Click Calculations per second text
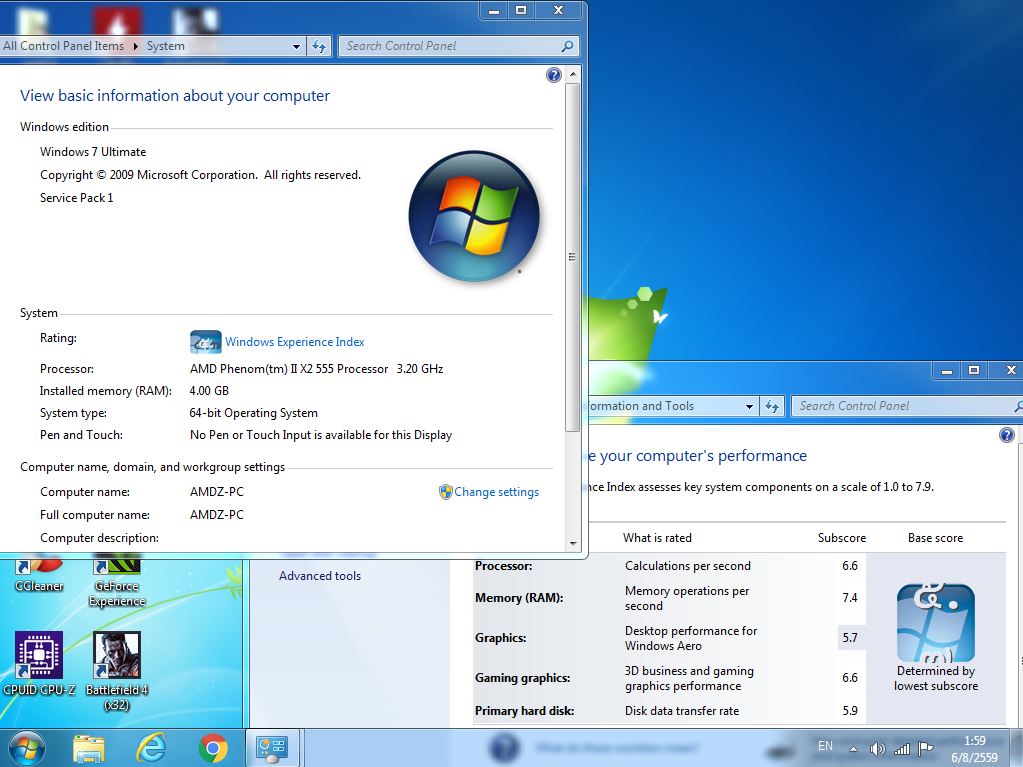 688,566
